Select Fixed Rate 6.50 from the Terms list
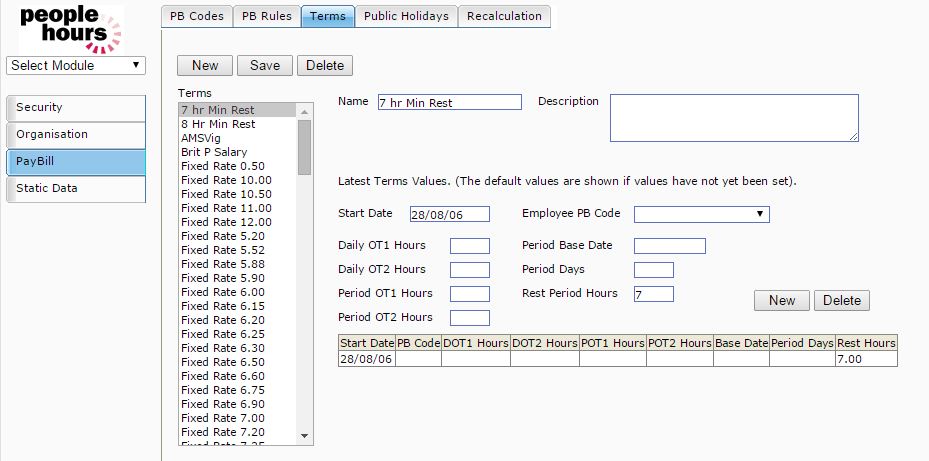This screenshot has width=929, height=461. pos(223,362)
